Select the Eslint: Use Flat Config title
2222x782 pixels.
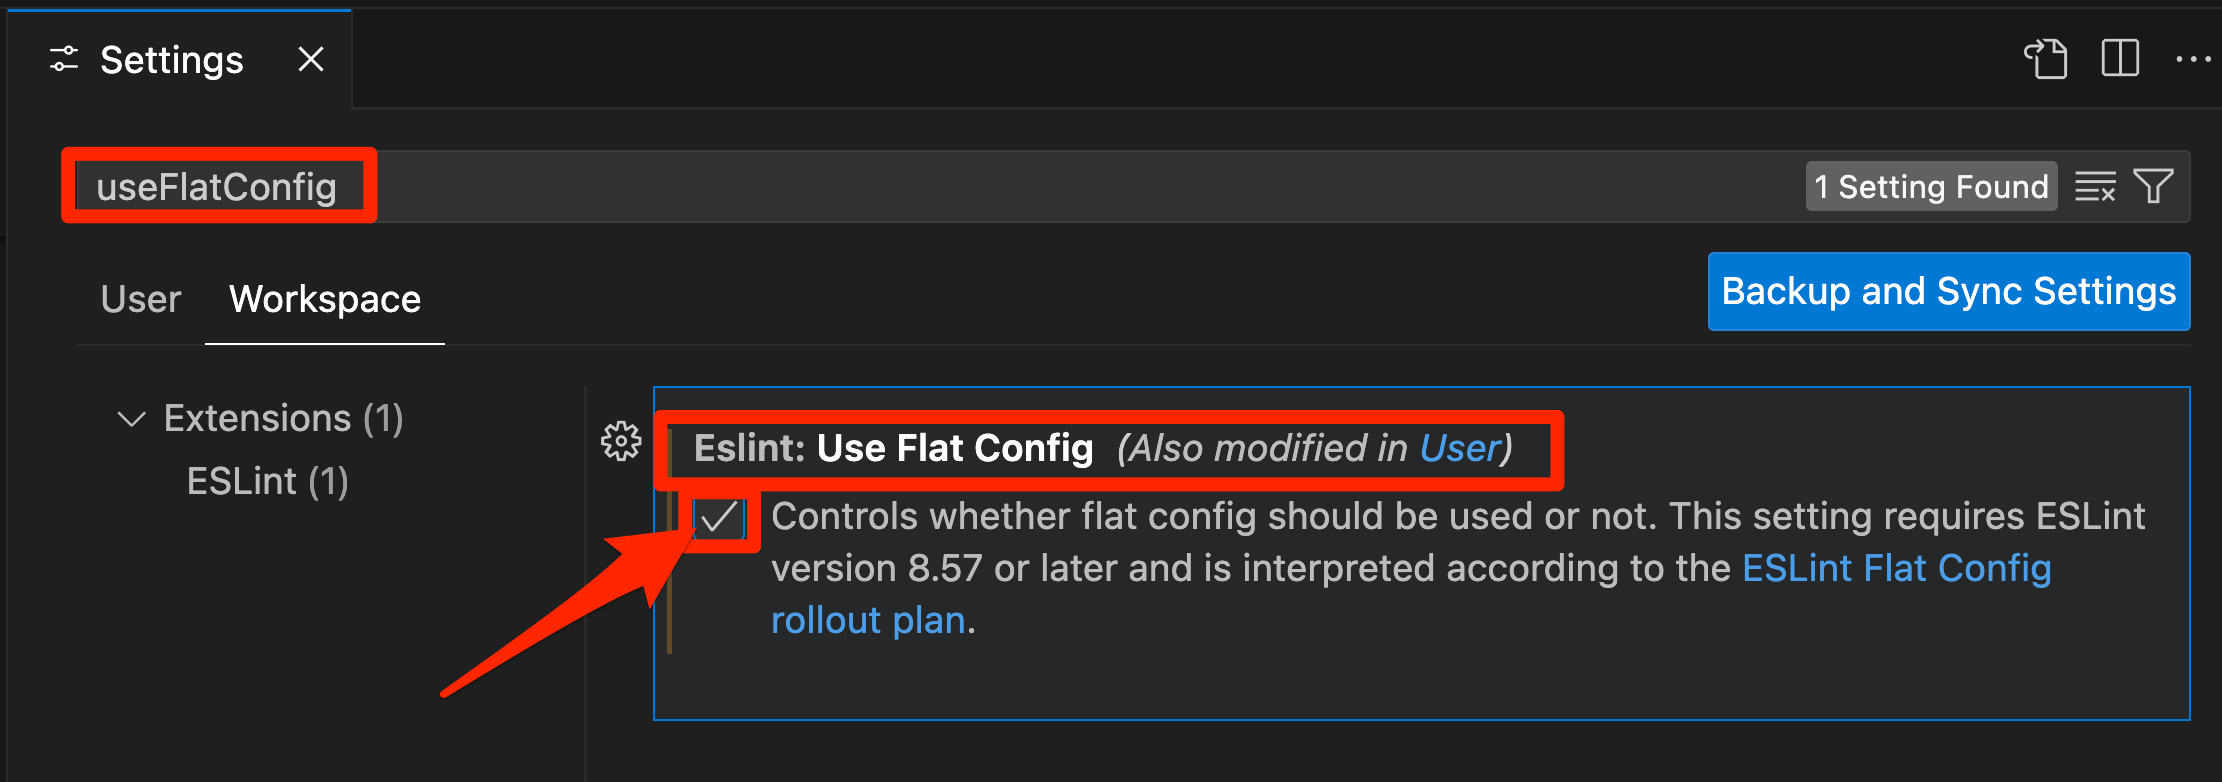coord(894,448)
